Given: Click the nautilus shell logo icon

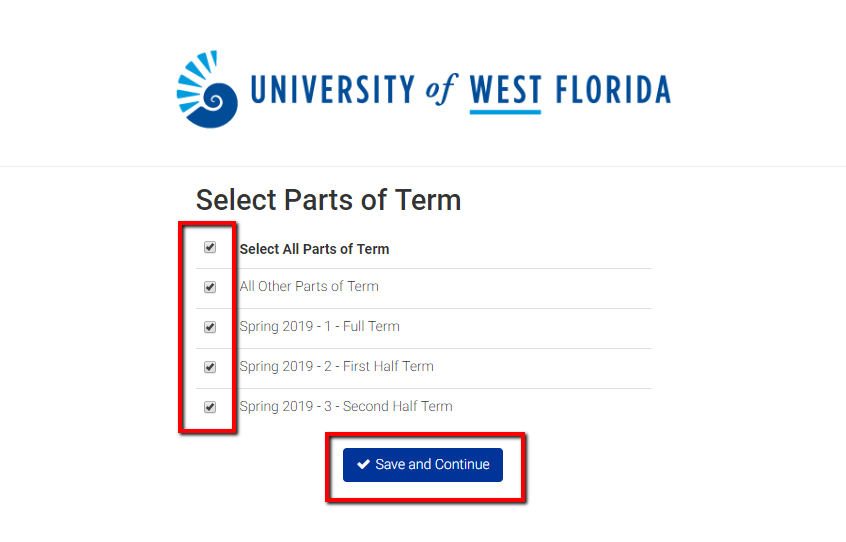Looking at the screenshot, I should coord(207,86).
